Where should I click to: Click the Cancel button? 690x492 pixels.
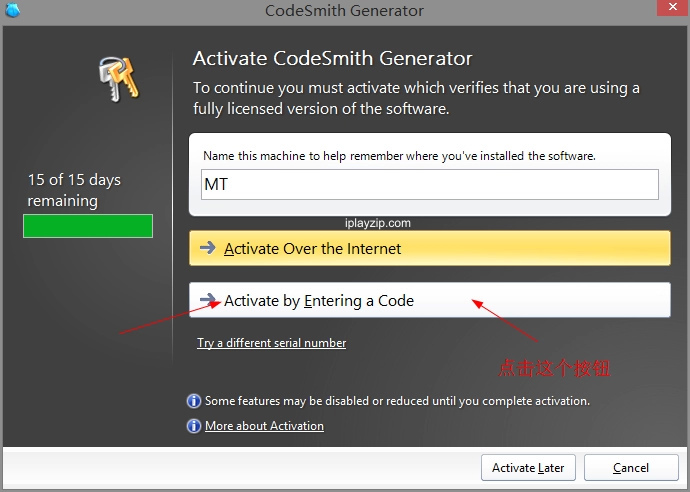(x=631, y=467)
